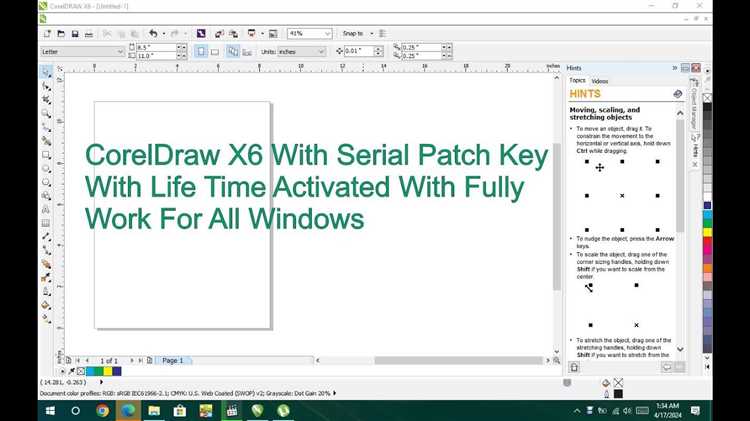Select the no-color swatch atop palette

707,98
